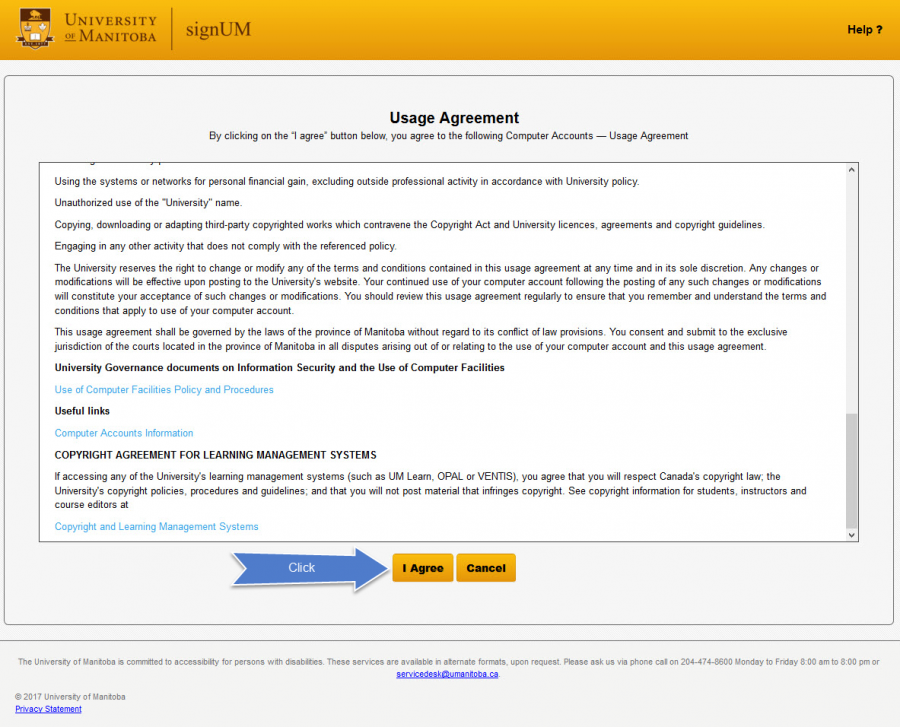The height and width of the screenshot is (727, 900).
Task: Open Copyright and Learning Management Systems link
Action: pyautogui.click(x=156, y=526)
